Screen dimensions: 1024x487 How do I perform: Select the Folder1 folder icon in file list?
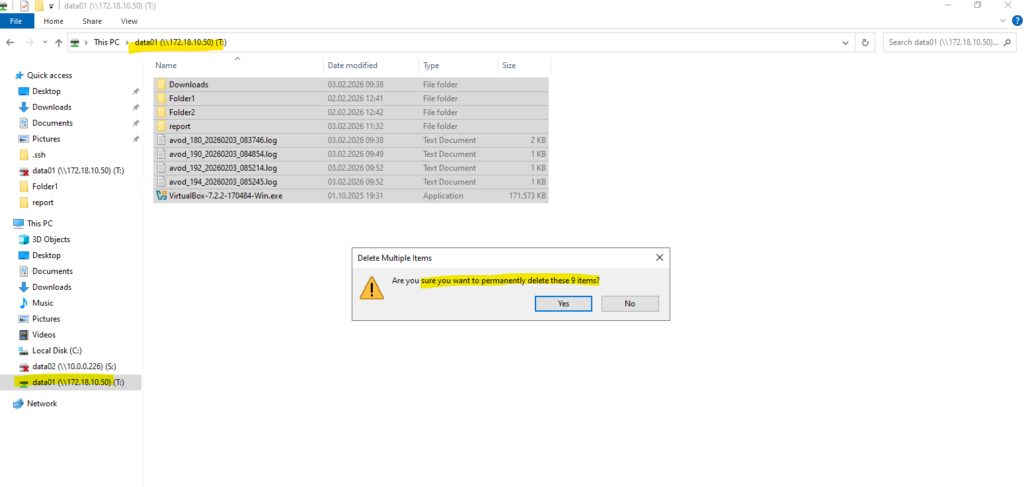point(161,99)
